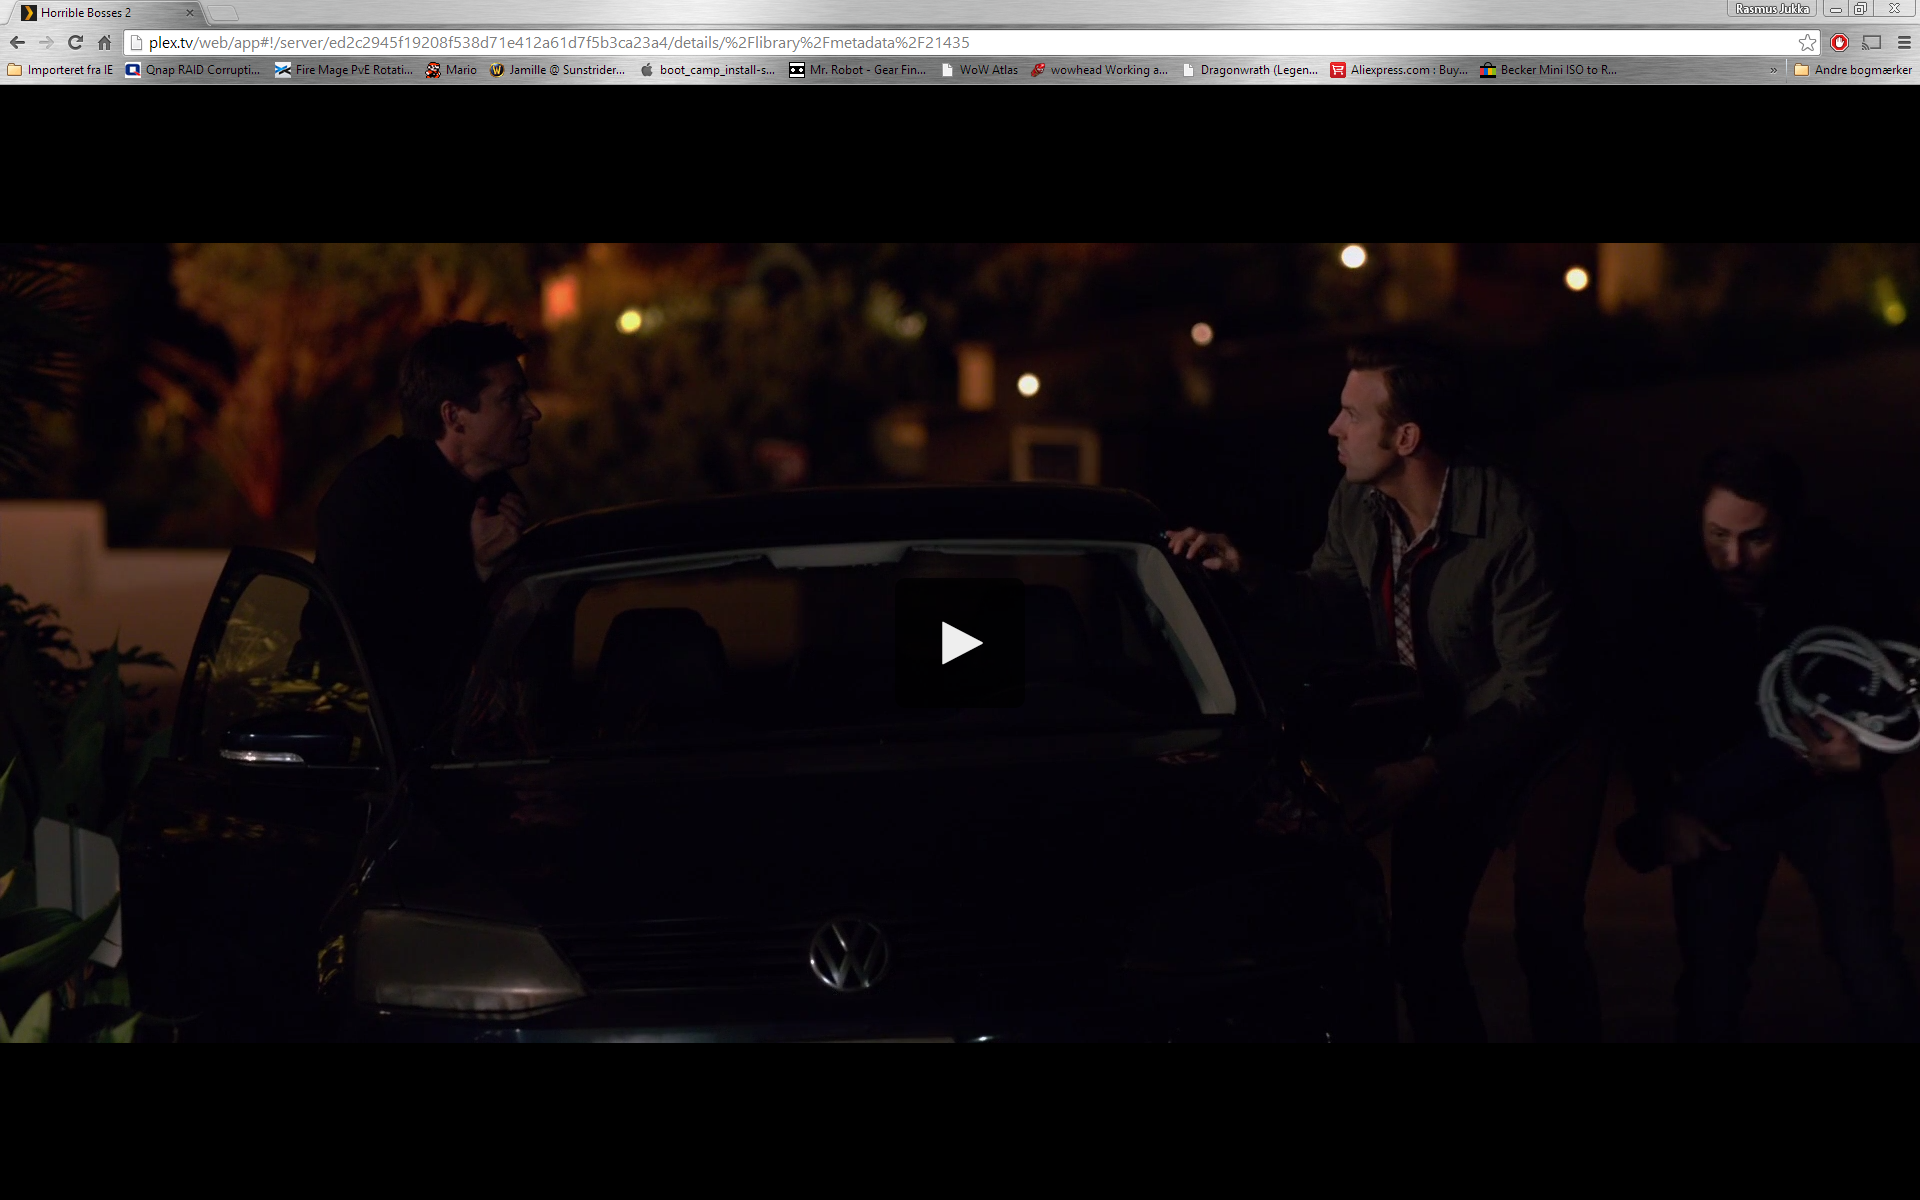Select the Horrible Bosses 2 tab
The width and height of the screenshot is (1920, 1200).
105,13
